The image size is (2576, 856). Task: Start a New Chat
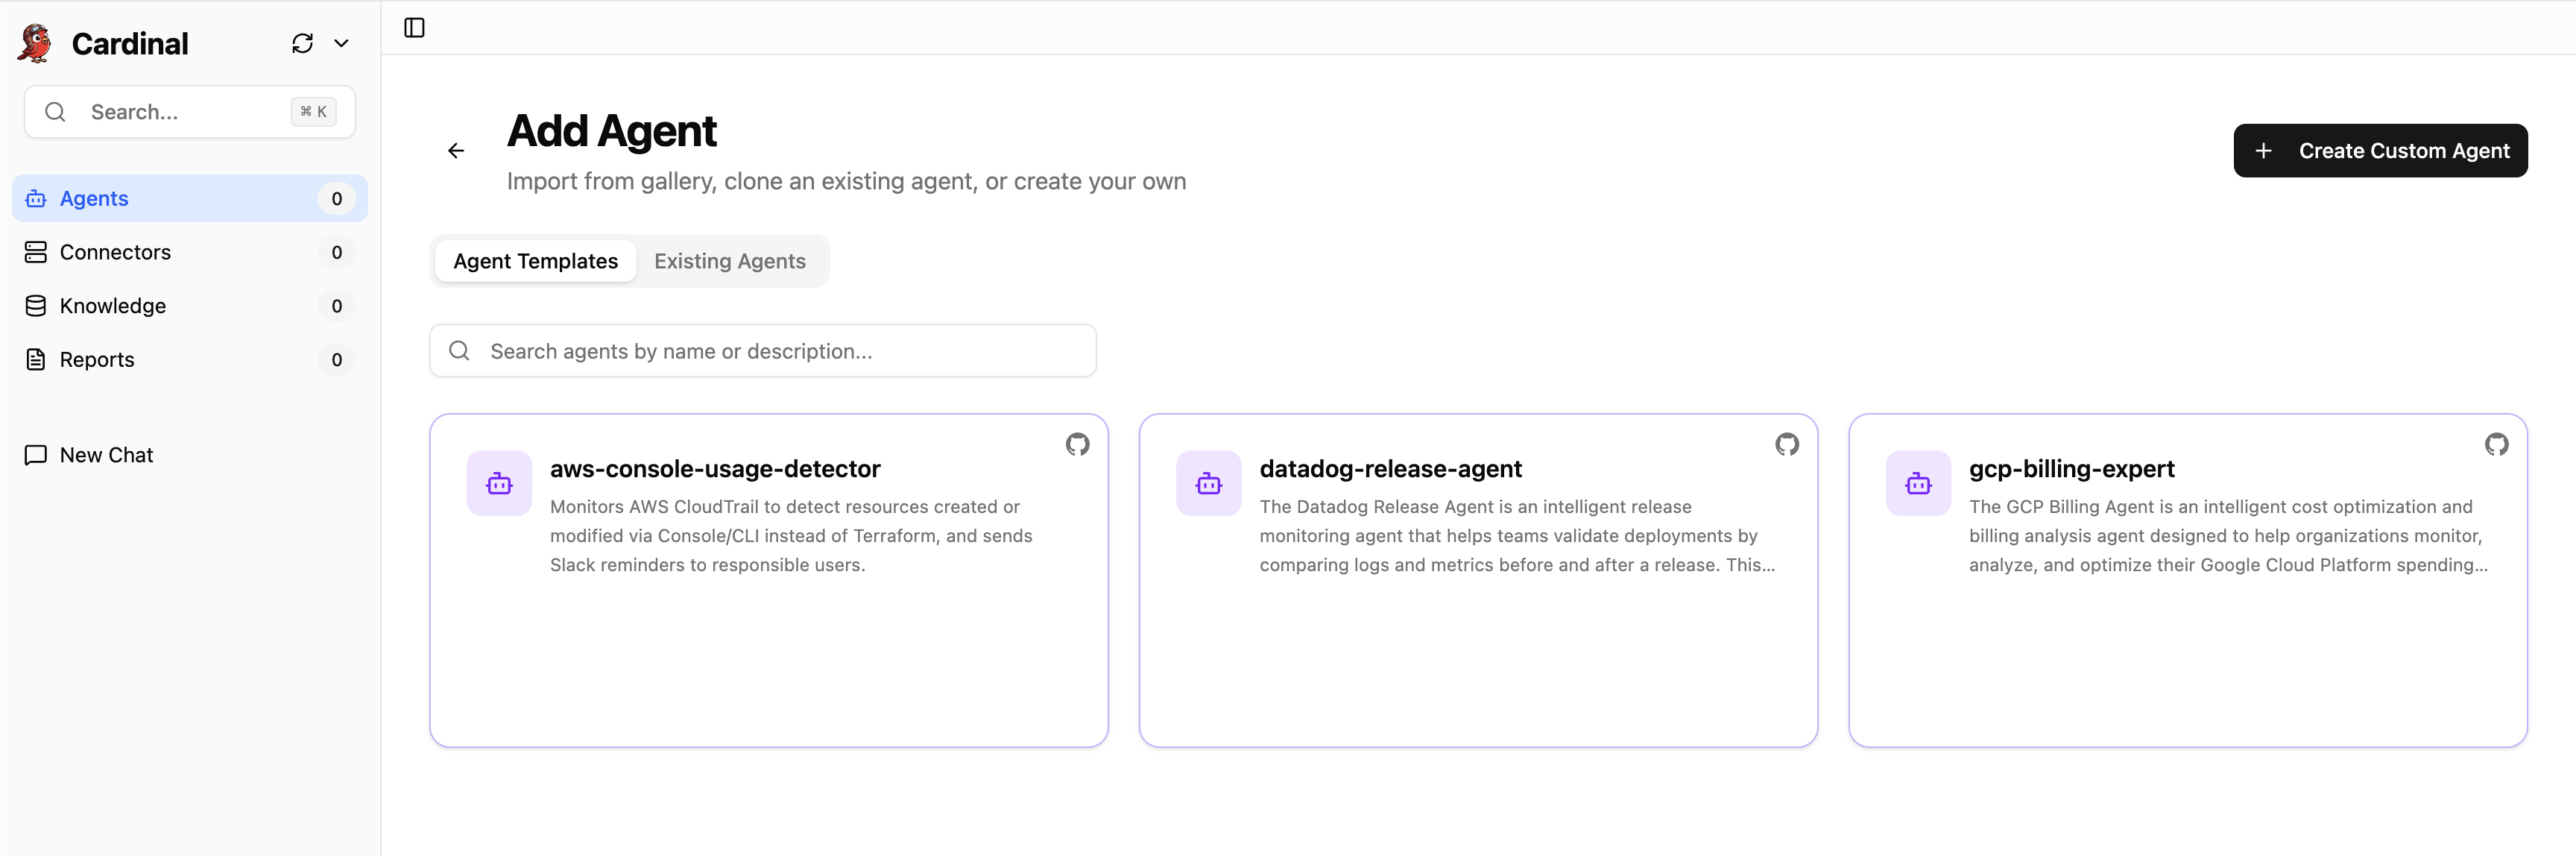pyautogui.click(x=106, y=455)
